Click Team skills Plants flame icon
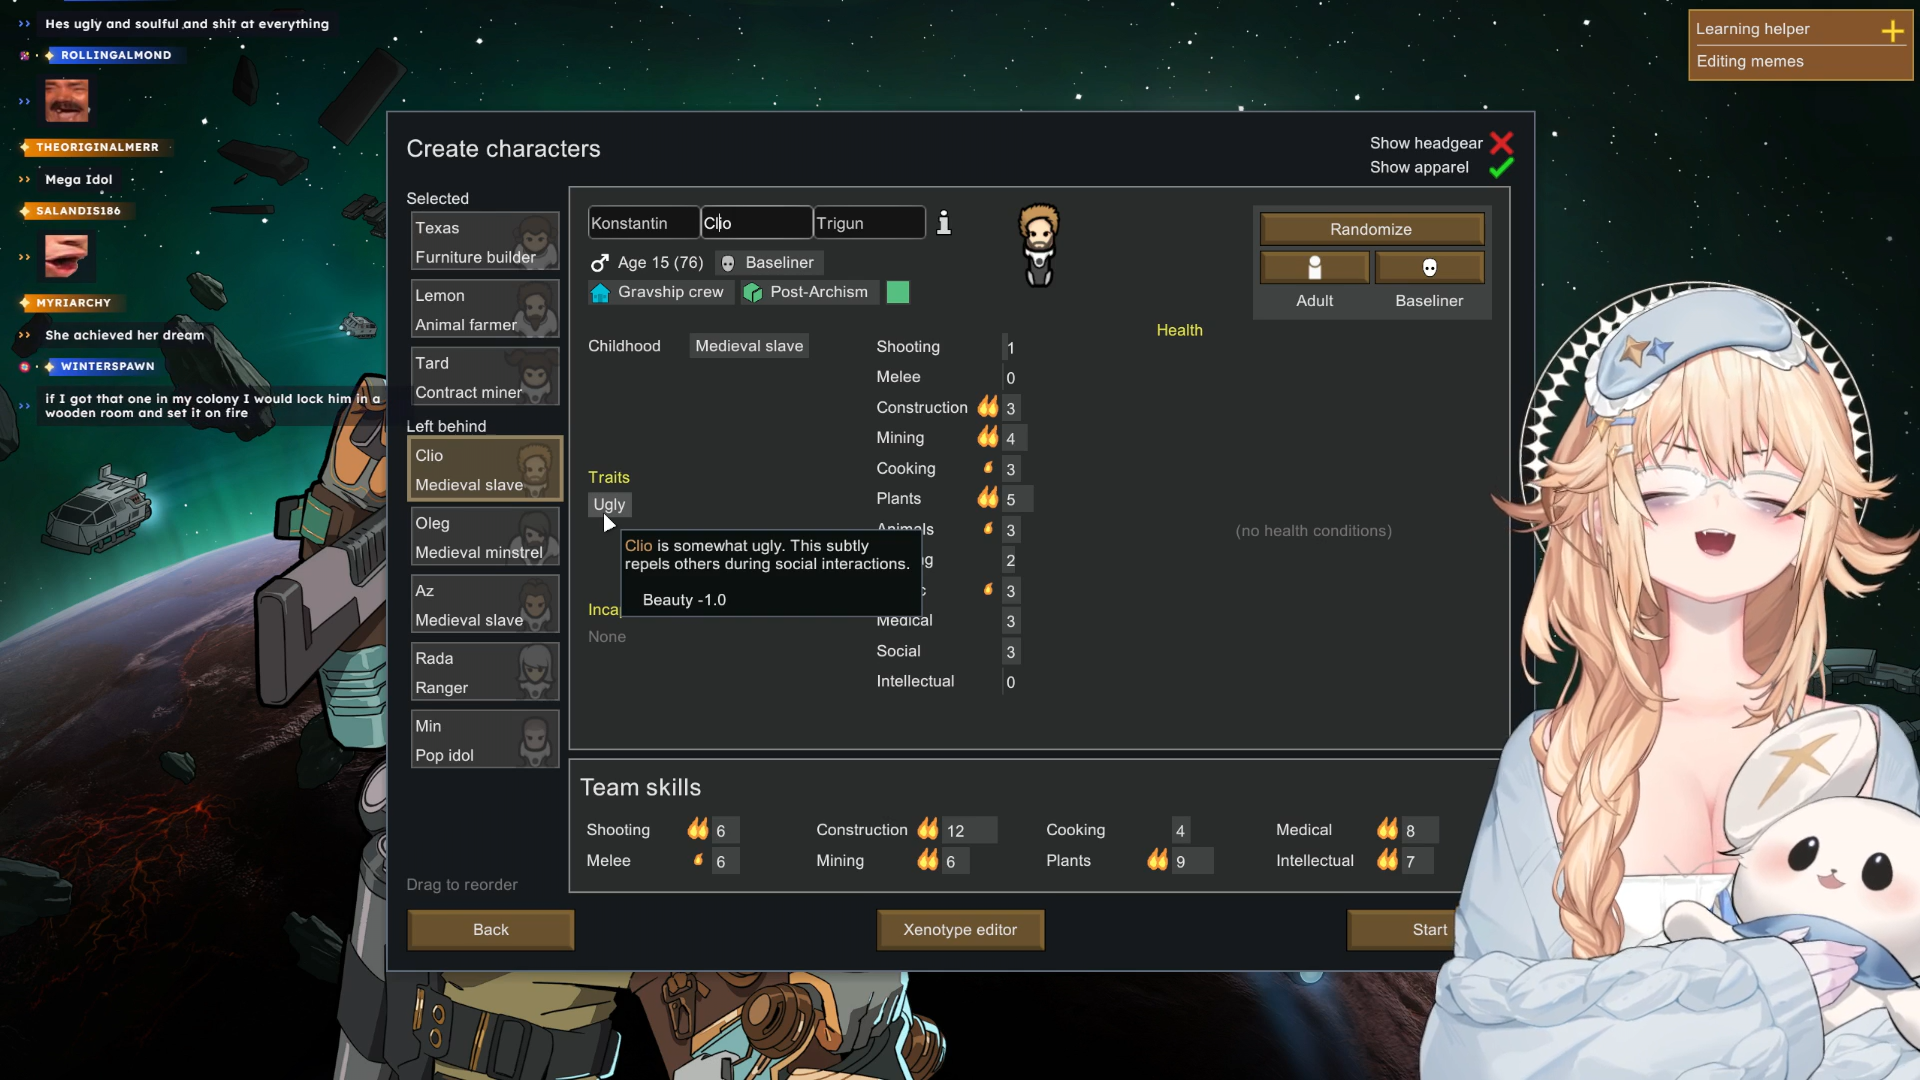Screen dimensions: 1920x1080 point(1157,859)
